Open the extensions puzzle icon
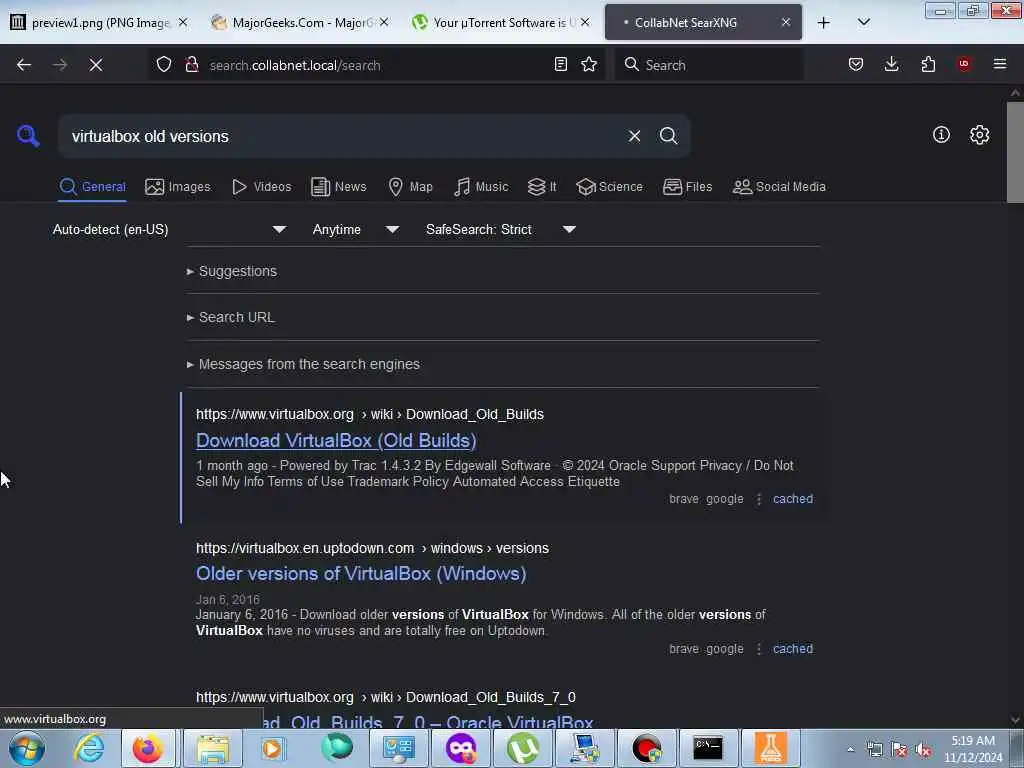 point(928,64)
